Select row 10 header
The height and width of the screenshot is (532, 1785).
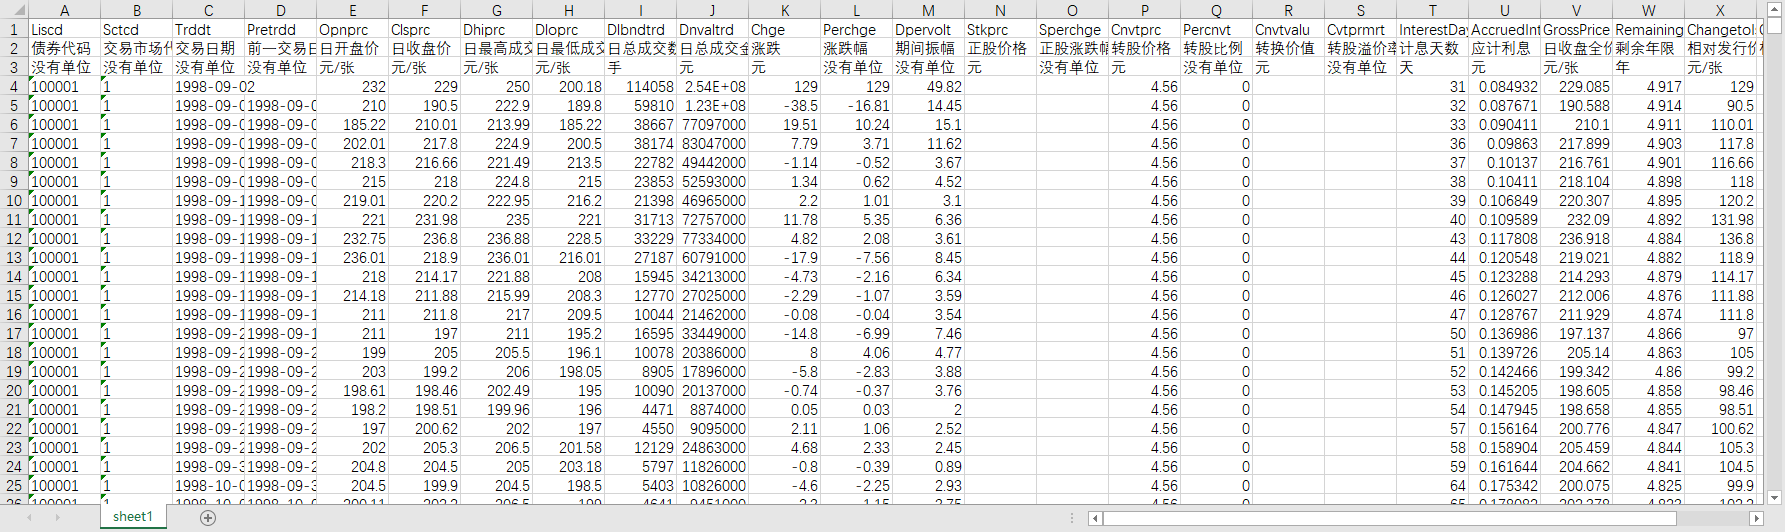pyautogui.click(x=14, y=201)
